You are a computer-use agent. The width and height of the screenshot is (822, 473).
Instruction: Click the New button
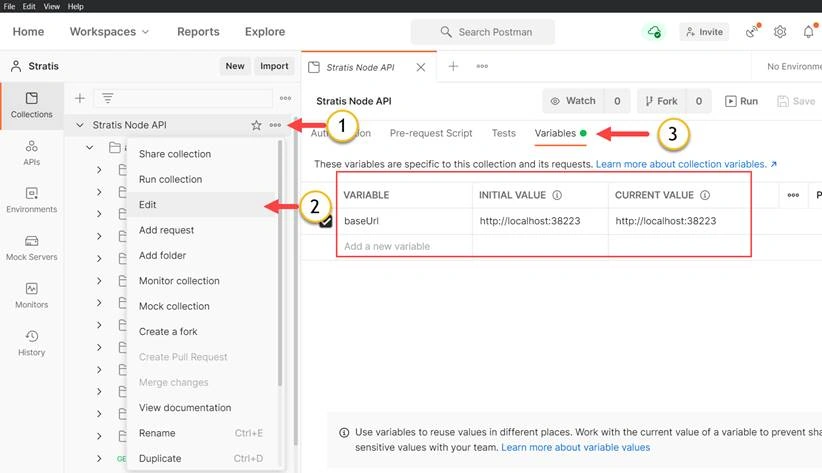pyautogui.click(x=235, y=66)
